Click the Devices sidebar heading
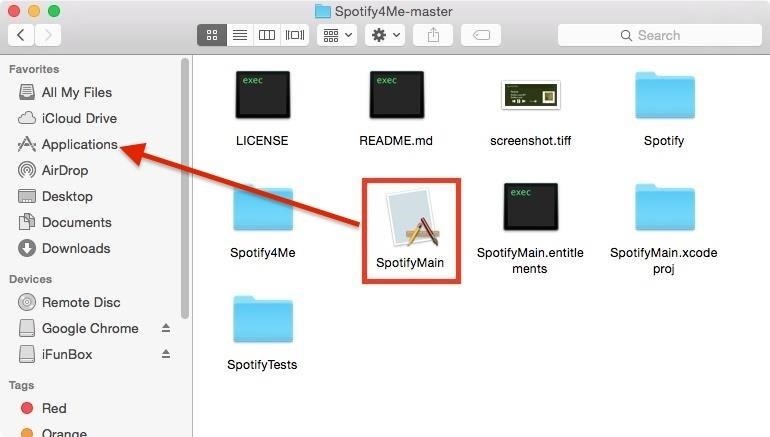Image resolution: width=770 pixels, height=437 pixels. [30, 279]
